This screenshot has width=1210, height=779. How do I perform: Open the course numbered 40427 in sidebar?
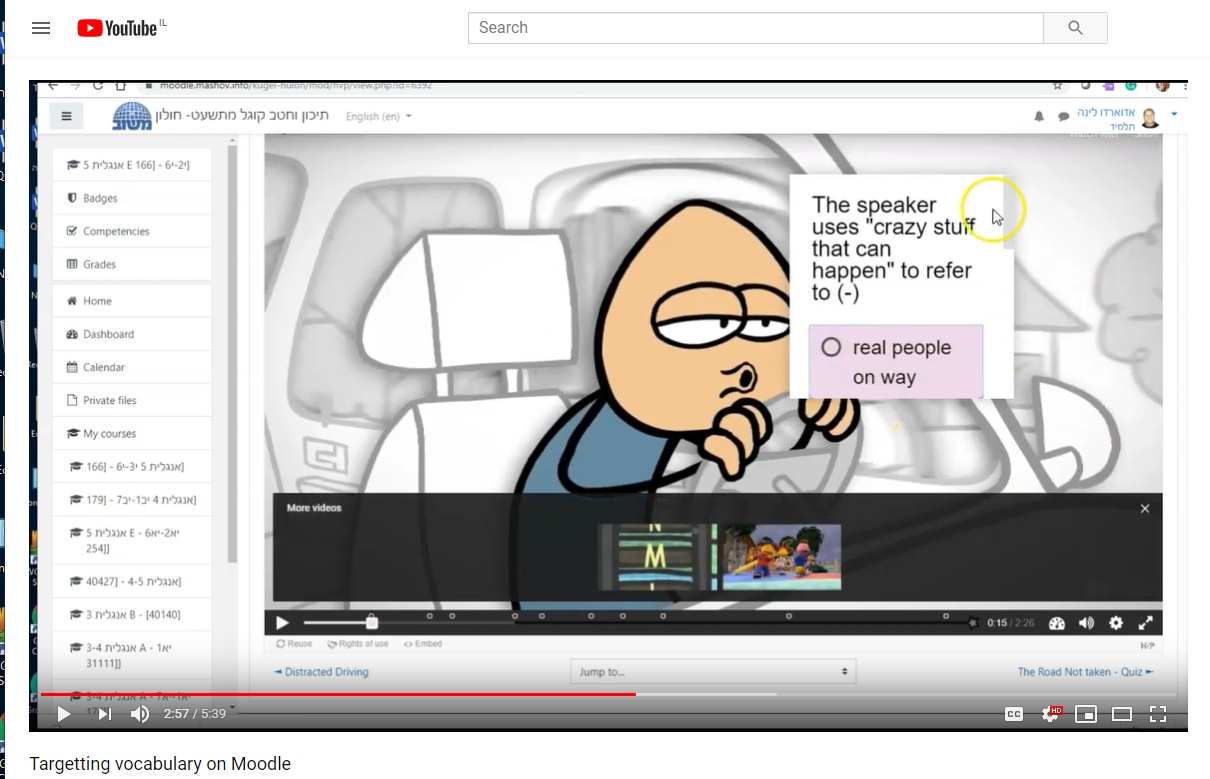click(132, 581)
